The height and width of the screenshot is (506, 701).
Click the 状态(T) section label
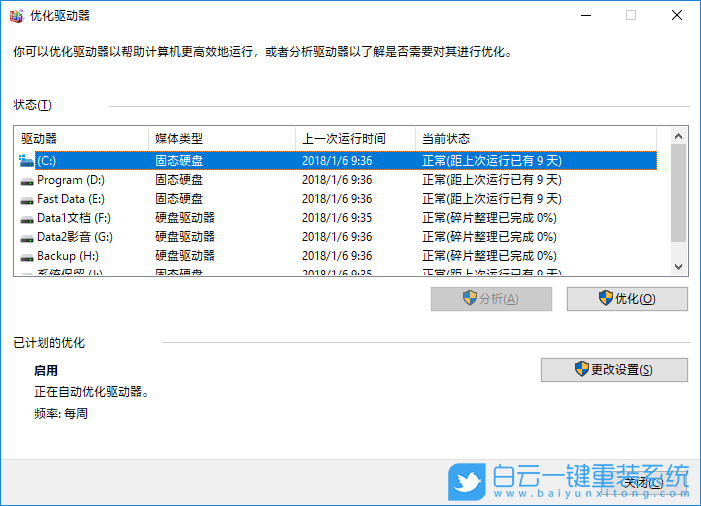point(33,105)
